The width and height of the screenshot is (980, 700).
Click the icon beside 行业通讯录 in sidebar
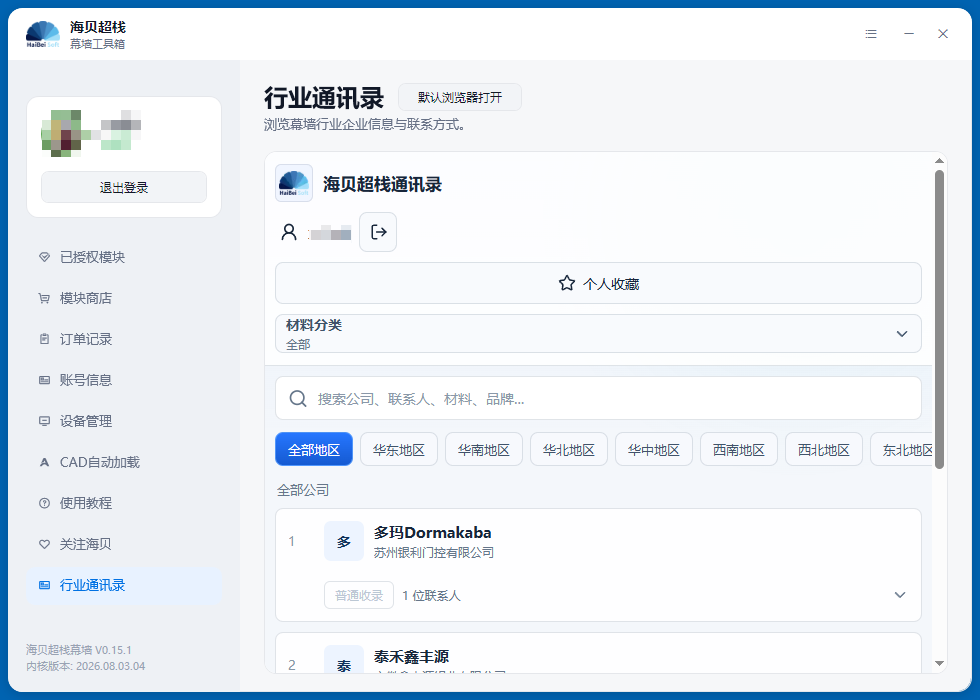[44, 585]
